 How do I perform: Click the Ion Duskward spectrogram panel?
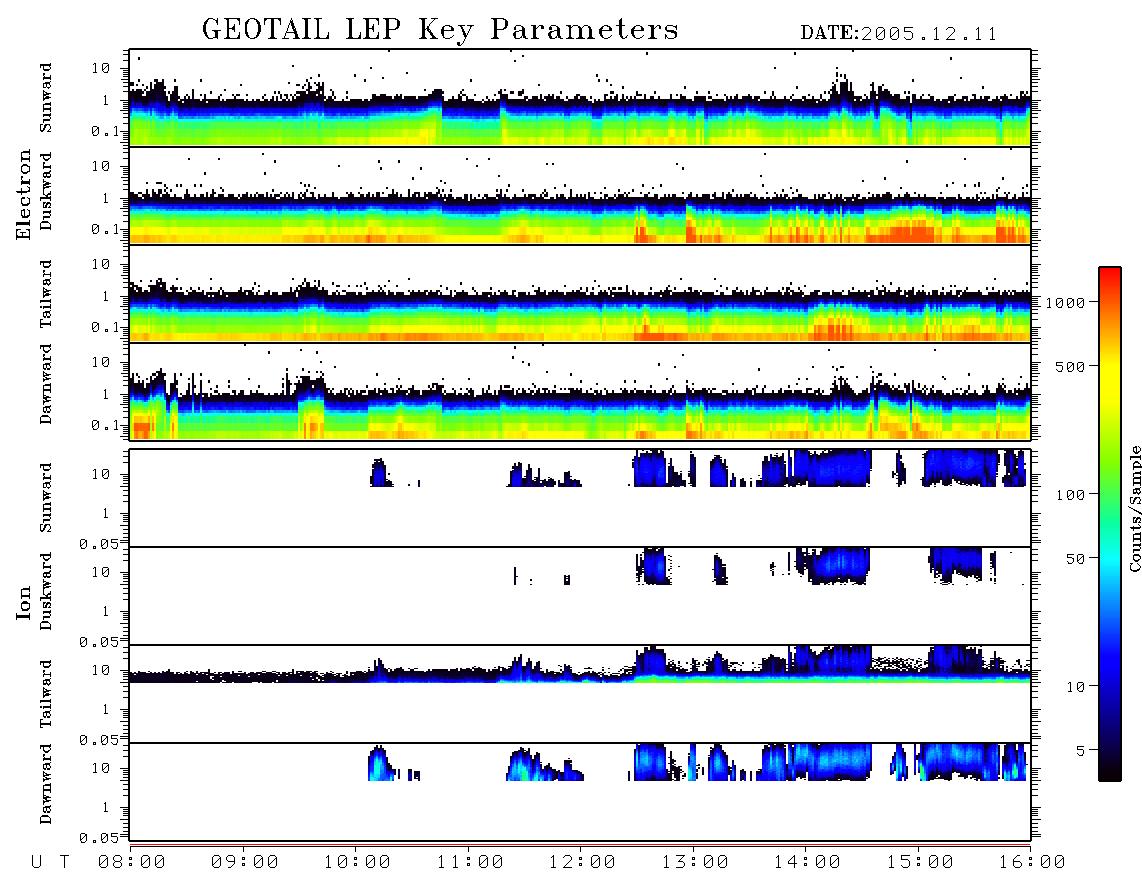pos(580,596)
